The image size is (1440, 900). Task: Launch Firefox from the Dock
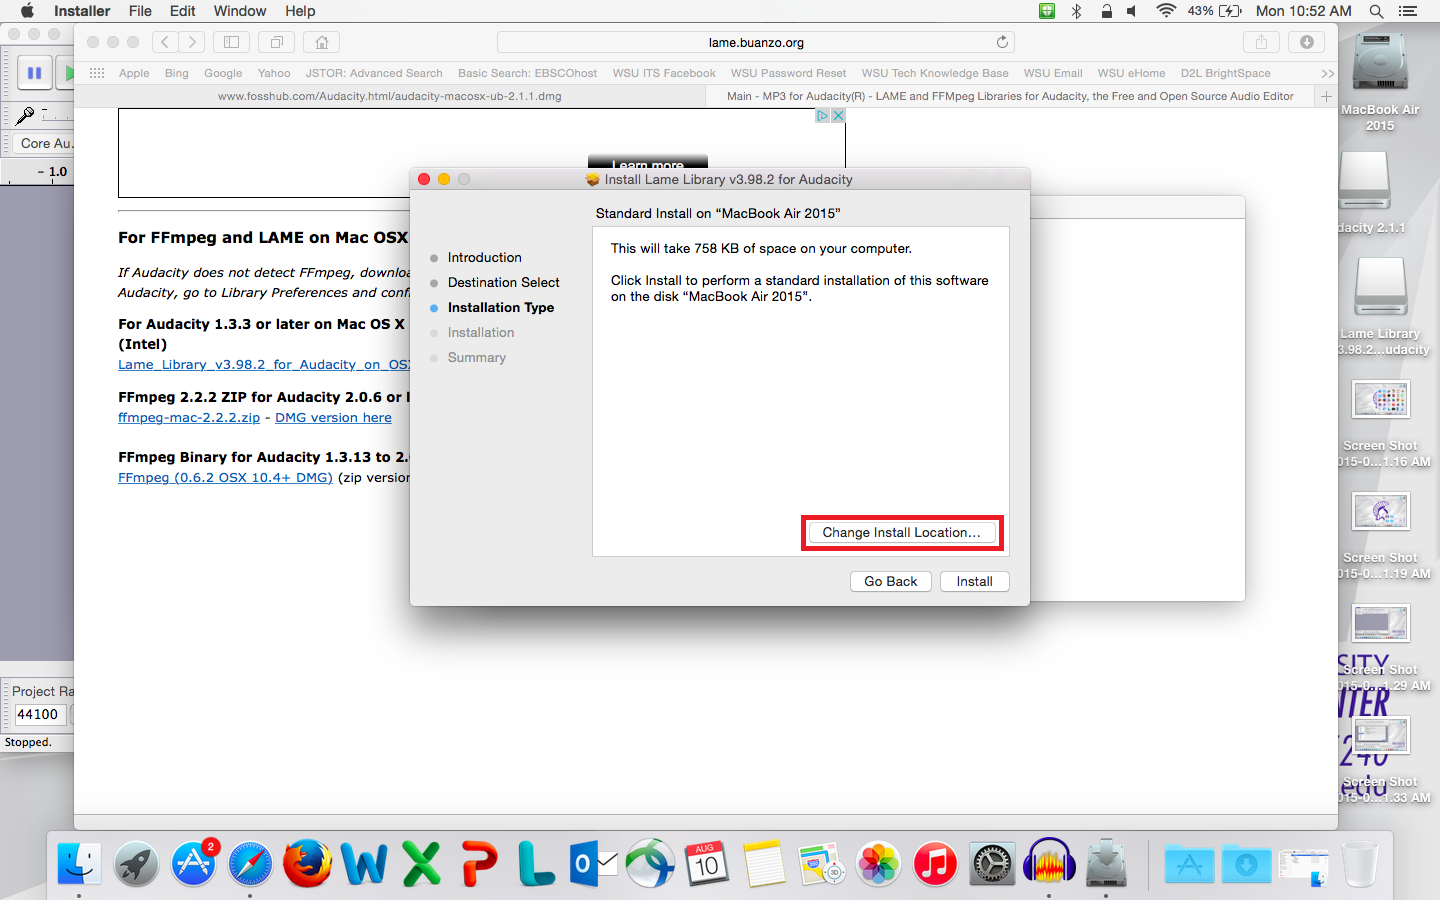tap(307, 863)
